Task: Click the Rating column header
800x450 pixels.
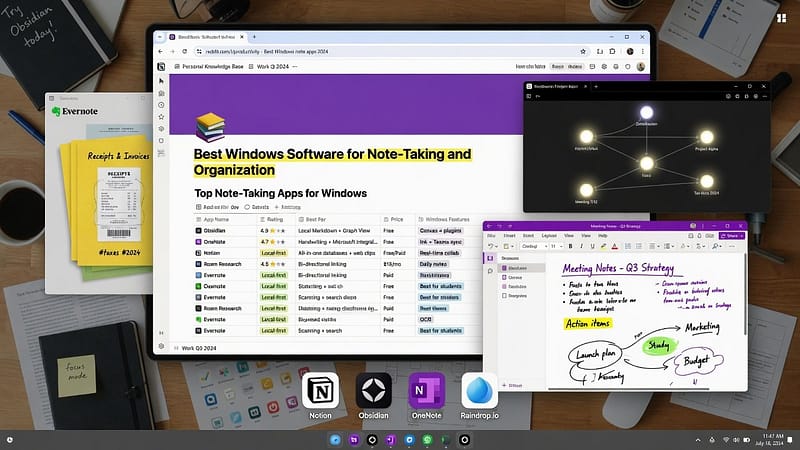Action: point(276,219)
